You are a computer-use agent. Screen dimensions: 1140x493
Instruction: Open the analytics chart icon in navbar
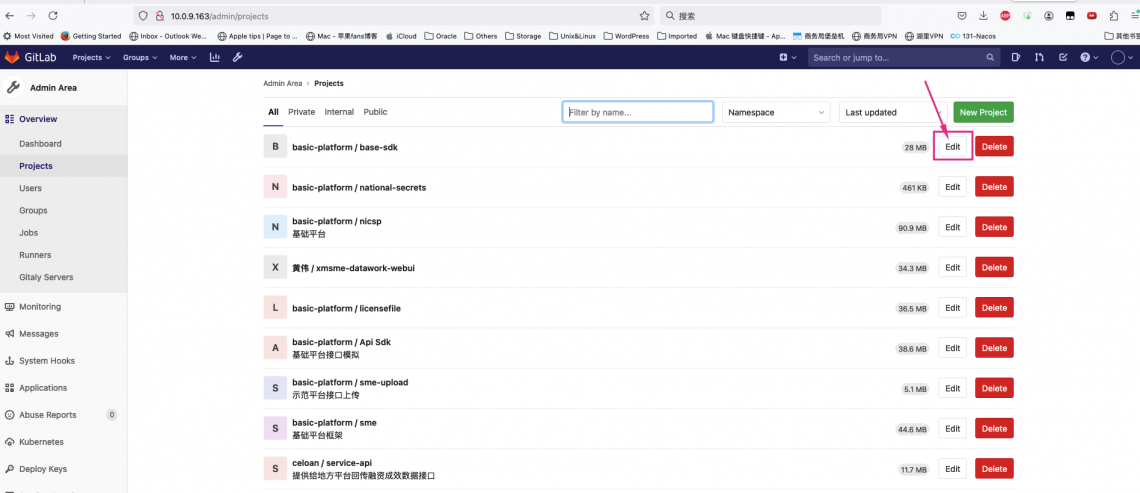215,57
